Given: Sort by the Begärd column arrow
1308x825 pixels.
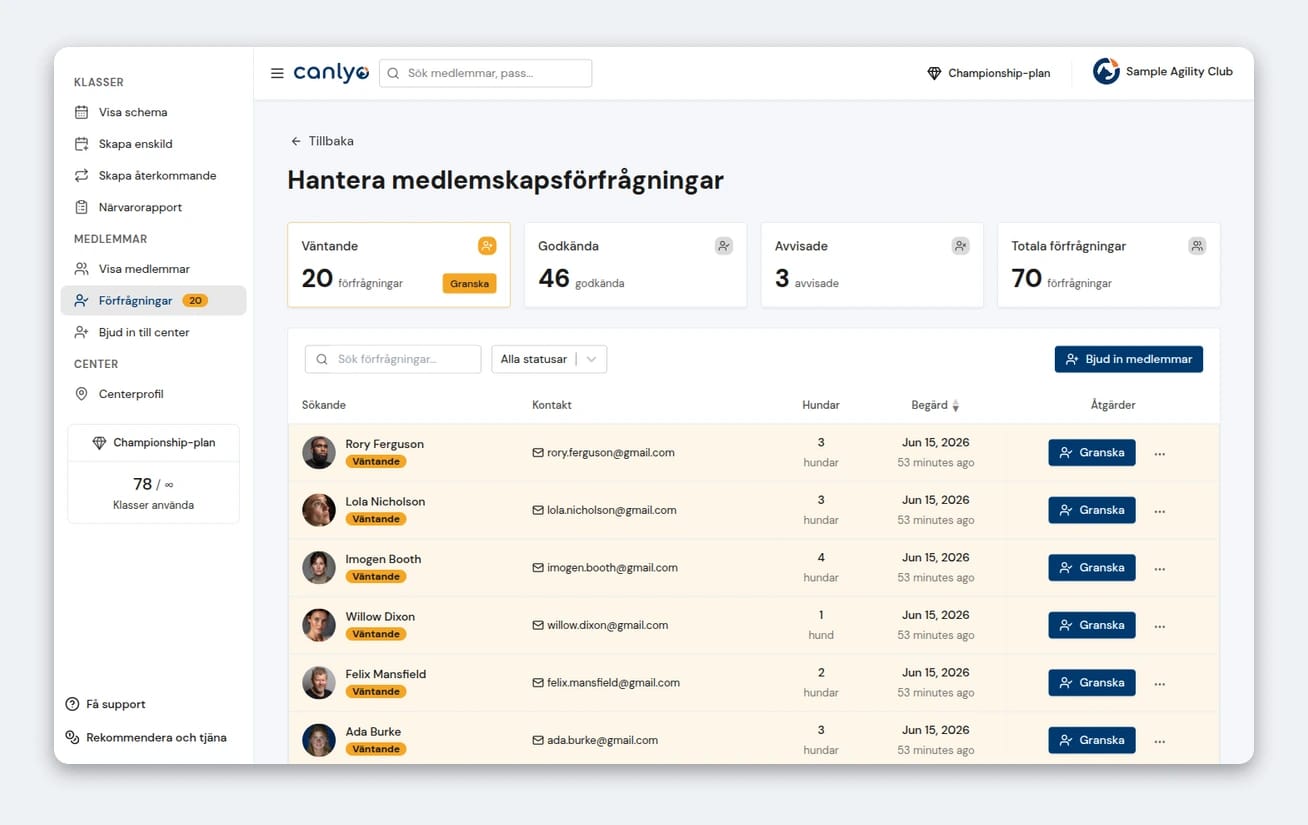Looking at the screenshot, I should click(x=955, y=406).
